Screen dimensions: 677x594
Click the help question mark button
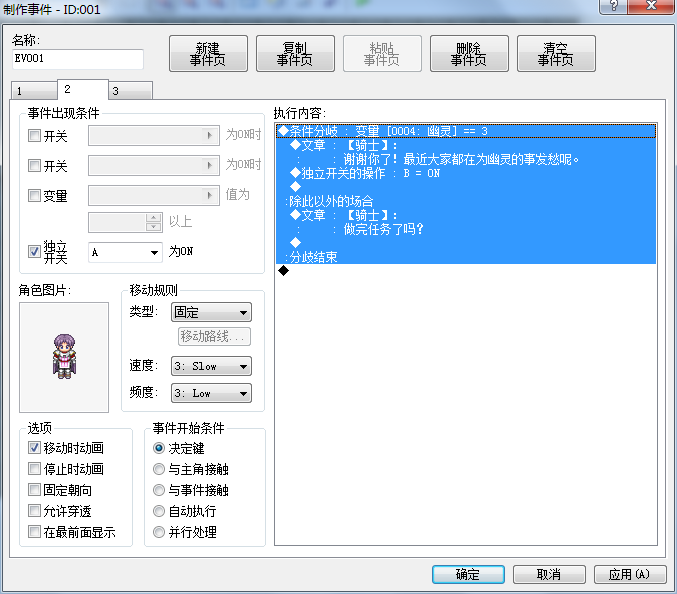[x=613, y=6]
